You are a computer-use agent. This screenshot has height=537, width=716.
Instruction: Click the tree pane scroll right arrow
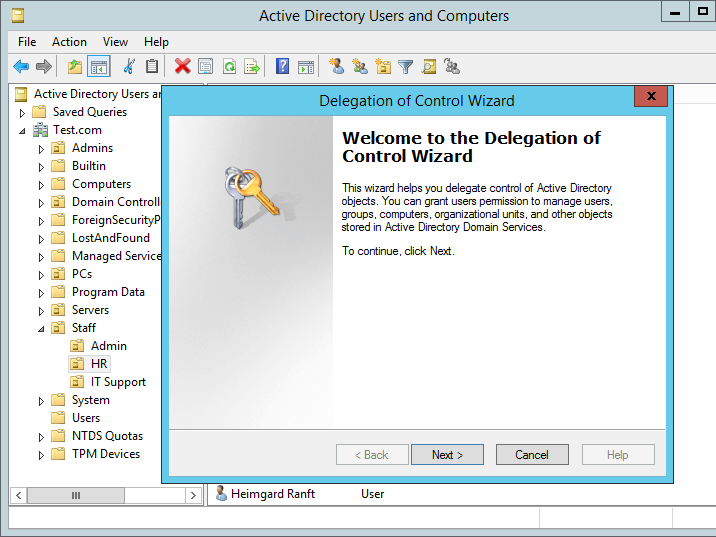pyautogui.click(x=193, y=495)
